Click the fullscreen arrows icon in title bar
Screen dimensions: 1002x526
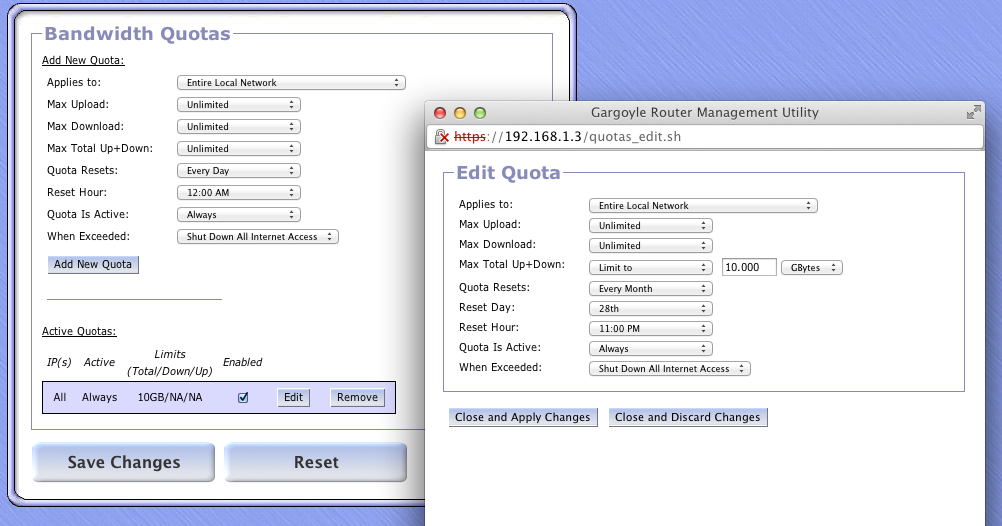click(973, 112)
